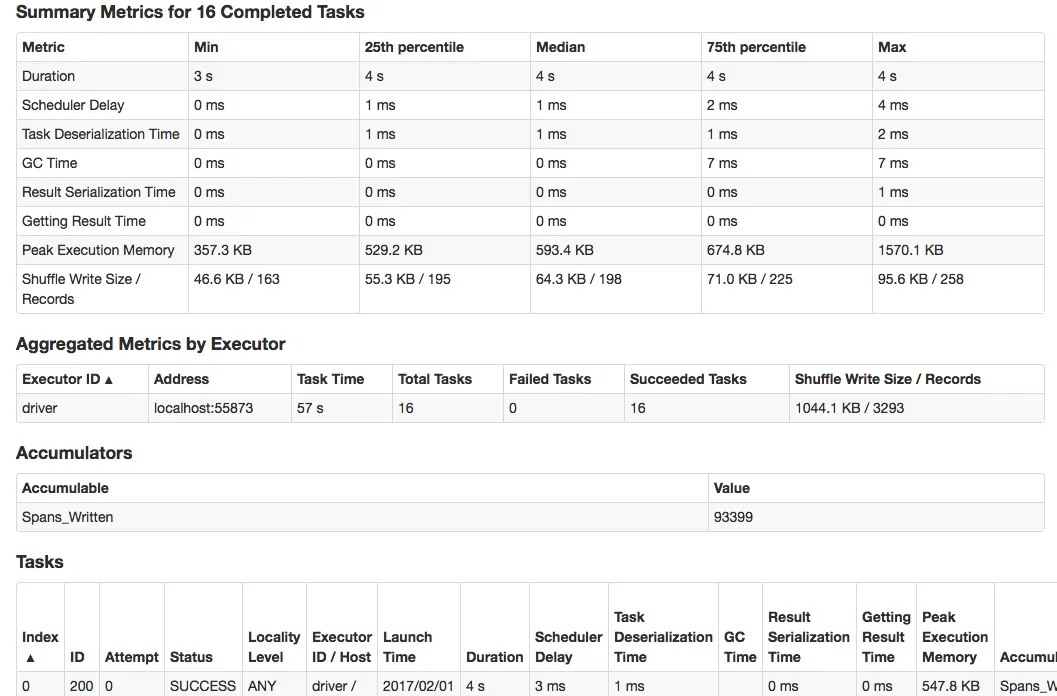Sort tasks by Duration column header

[494, 657]
